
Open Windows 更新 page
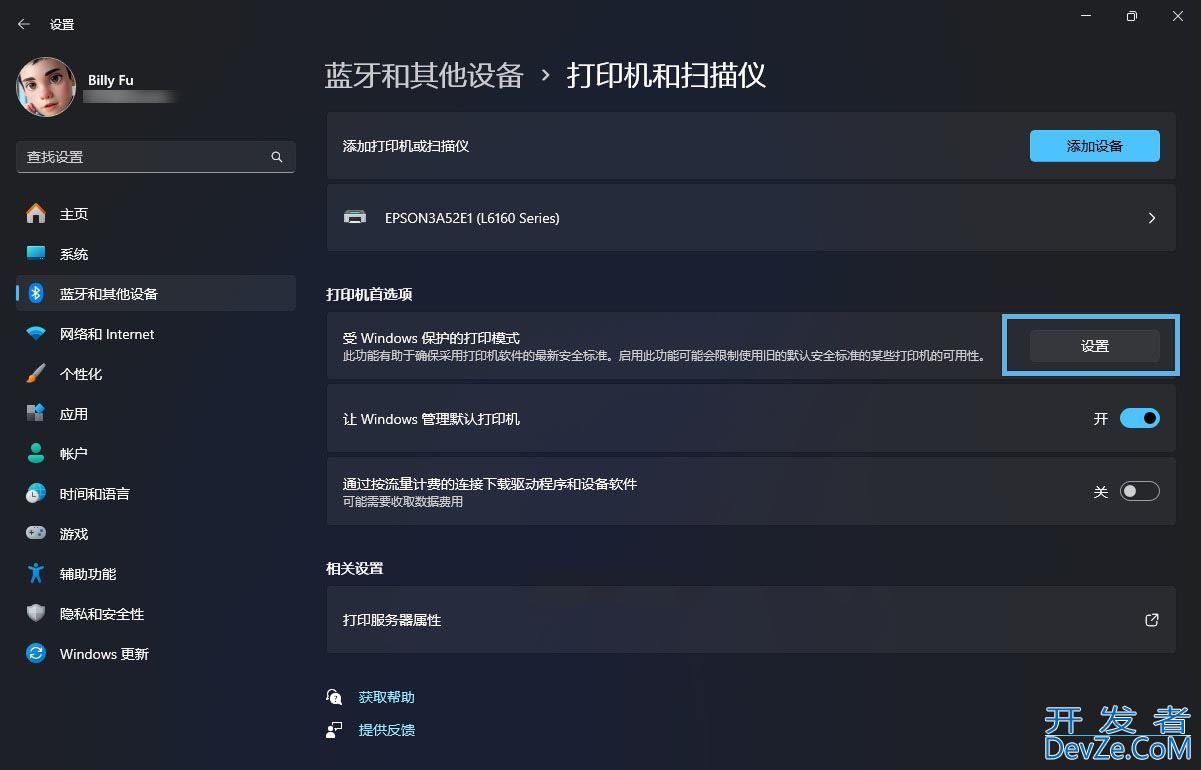156,654
